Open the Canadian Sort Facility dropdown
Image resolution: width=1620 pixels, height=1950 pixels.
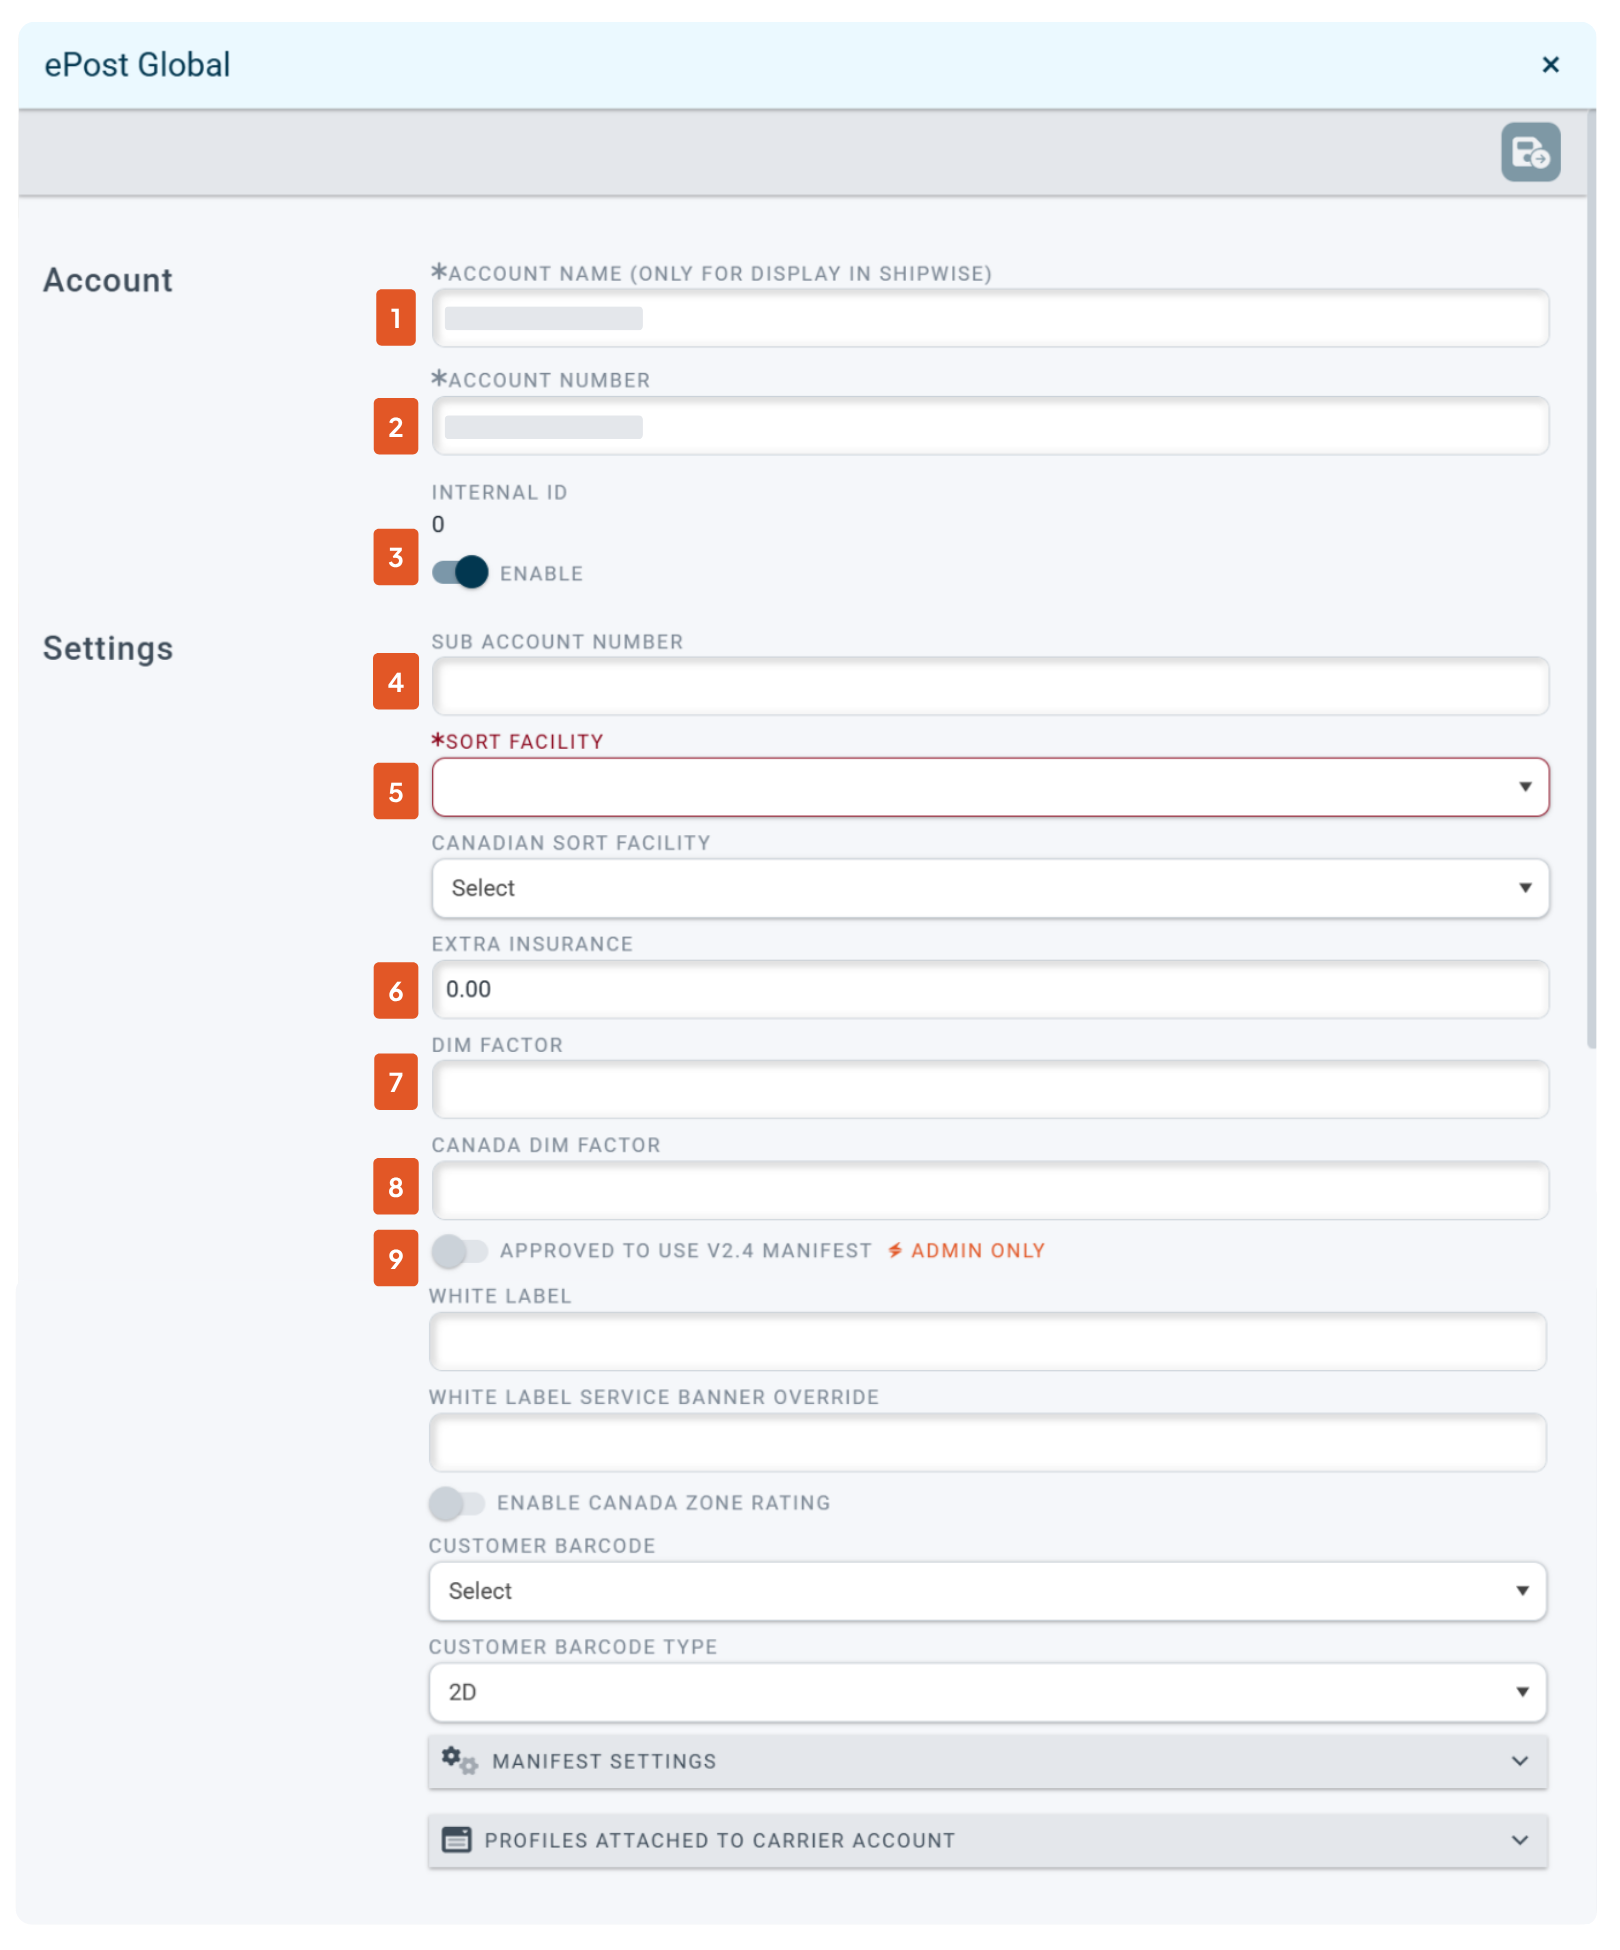[x=990, y=888]
